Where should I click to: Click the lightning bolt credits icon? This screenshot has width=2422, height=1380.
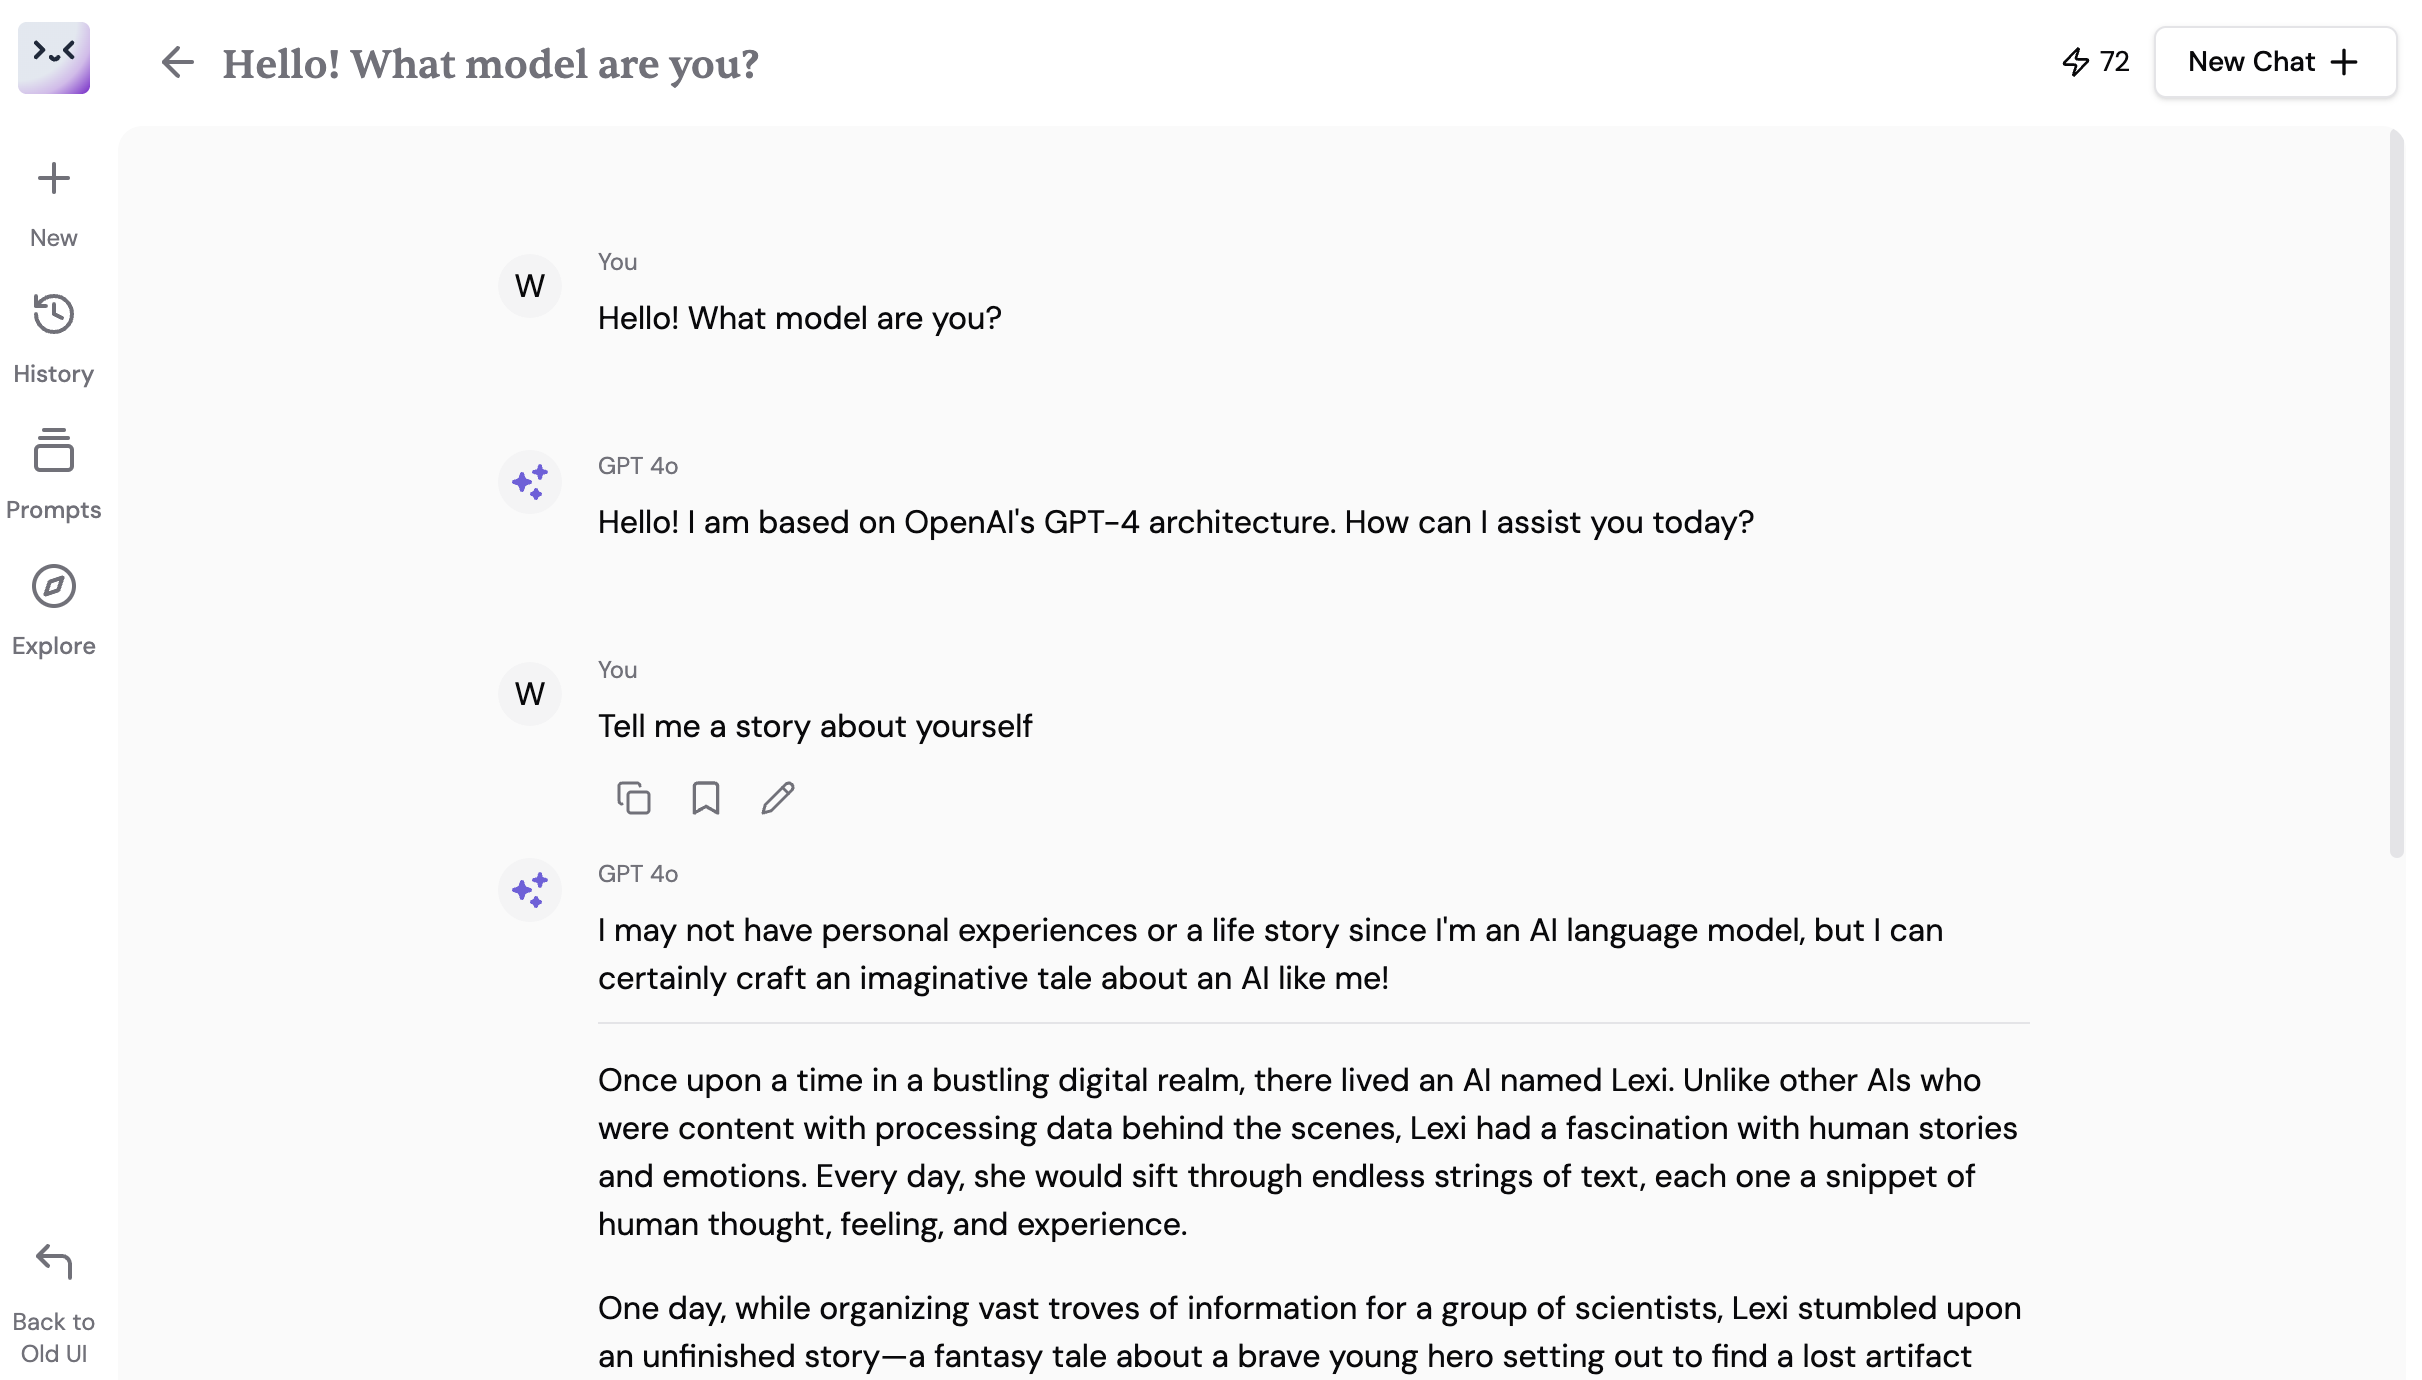(x=2076, y=62)
